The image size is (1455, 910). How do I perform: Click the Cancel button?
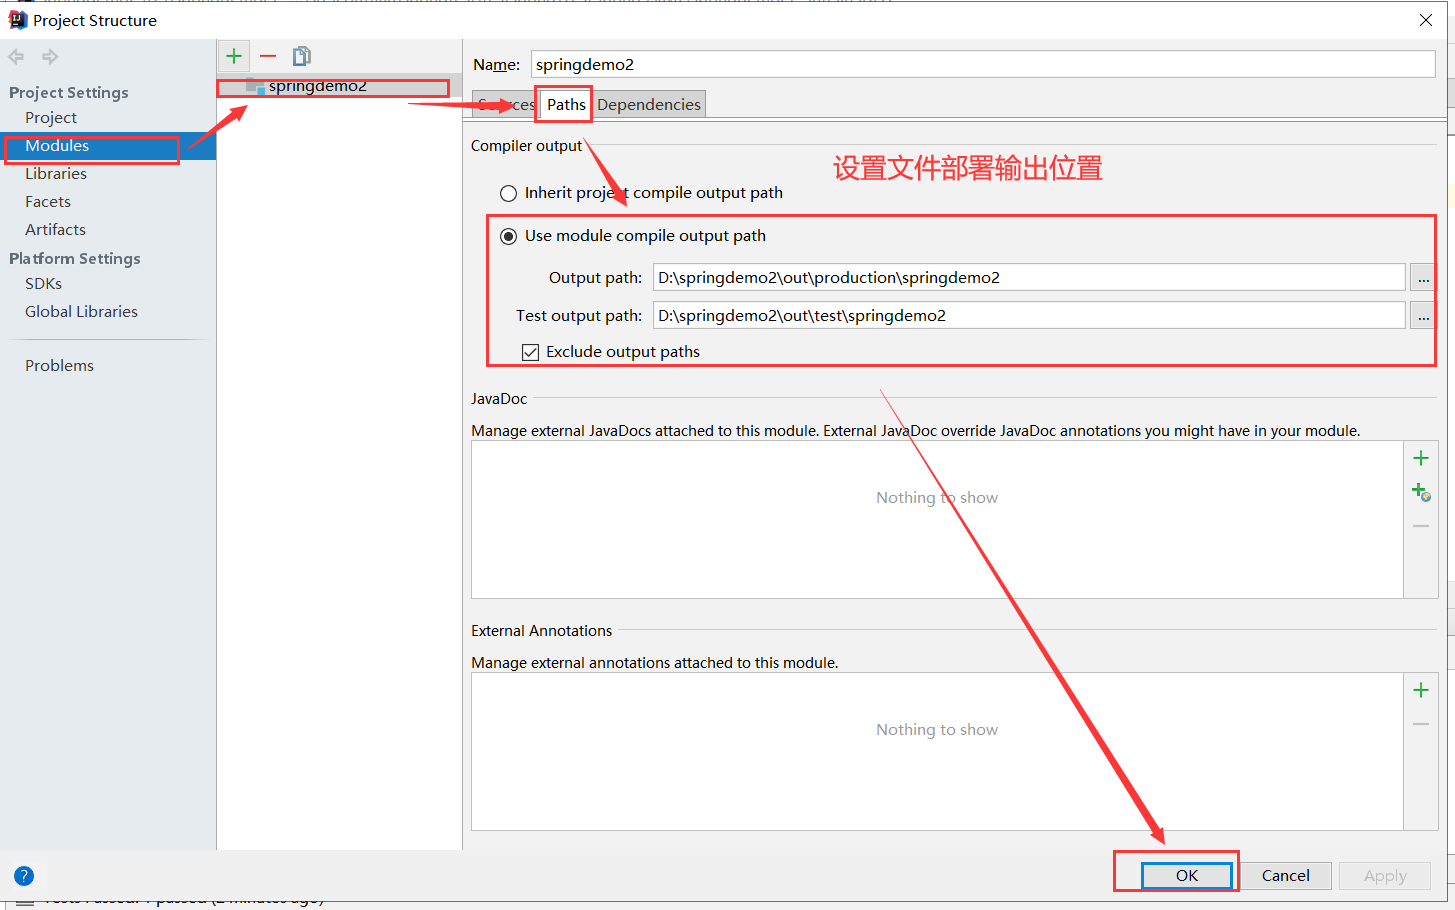[x=1286, y=875]
